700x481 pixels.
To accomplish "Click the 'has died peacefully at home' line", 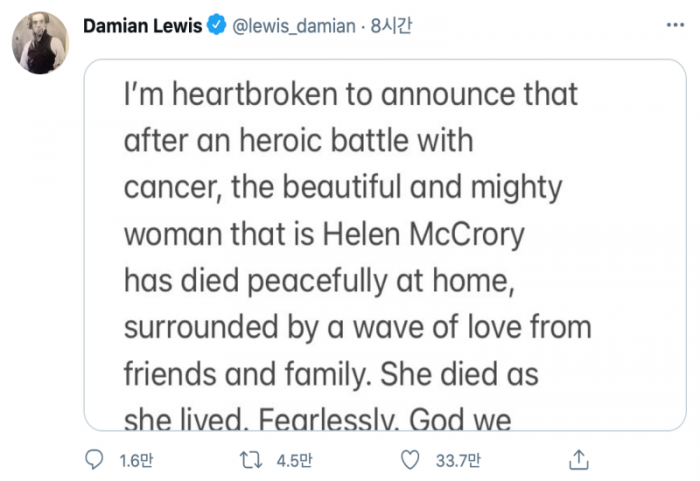I will [x=319, y=281].
